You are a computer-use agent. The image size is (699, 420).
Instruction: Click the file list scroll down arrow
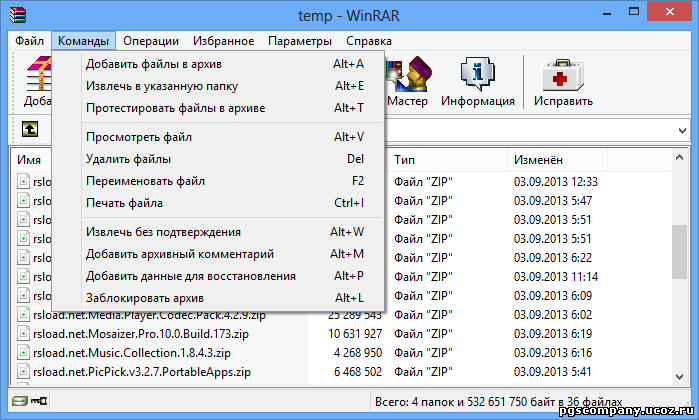[x=679, y=377]
